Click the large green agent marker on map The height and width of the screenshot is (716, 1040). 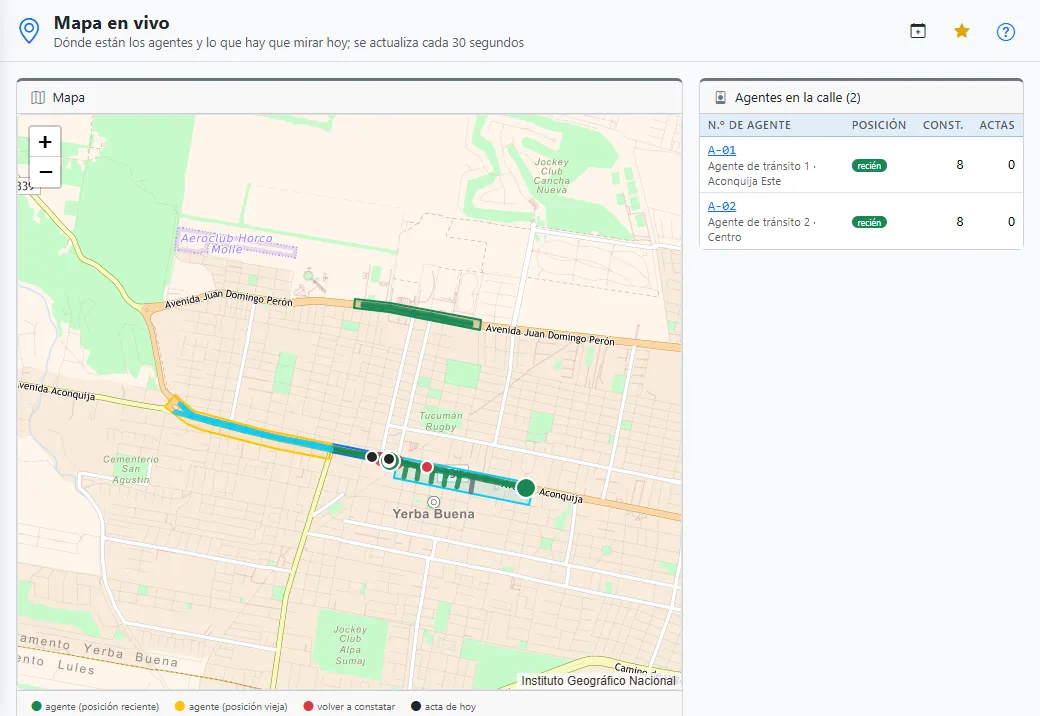pos(525,488)
